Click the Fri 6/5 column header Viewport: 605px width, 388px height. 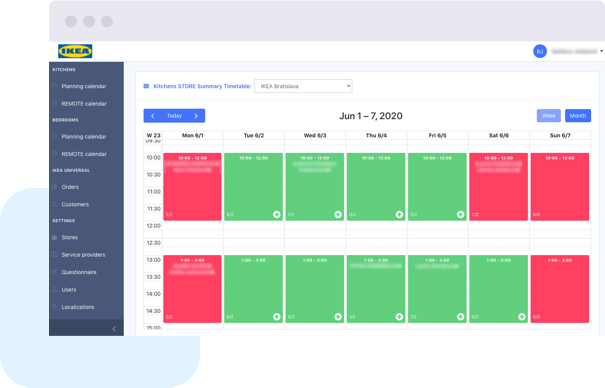point(438,135)
